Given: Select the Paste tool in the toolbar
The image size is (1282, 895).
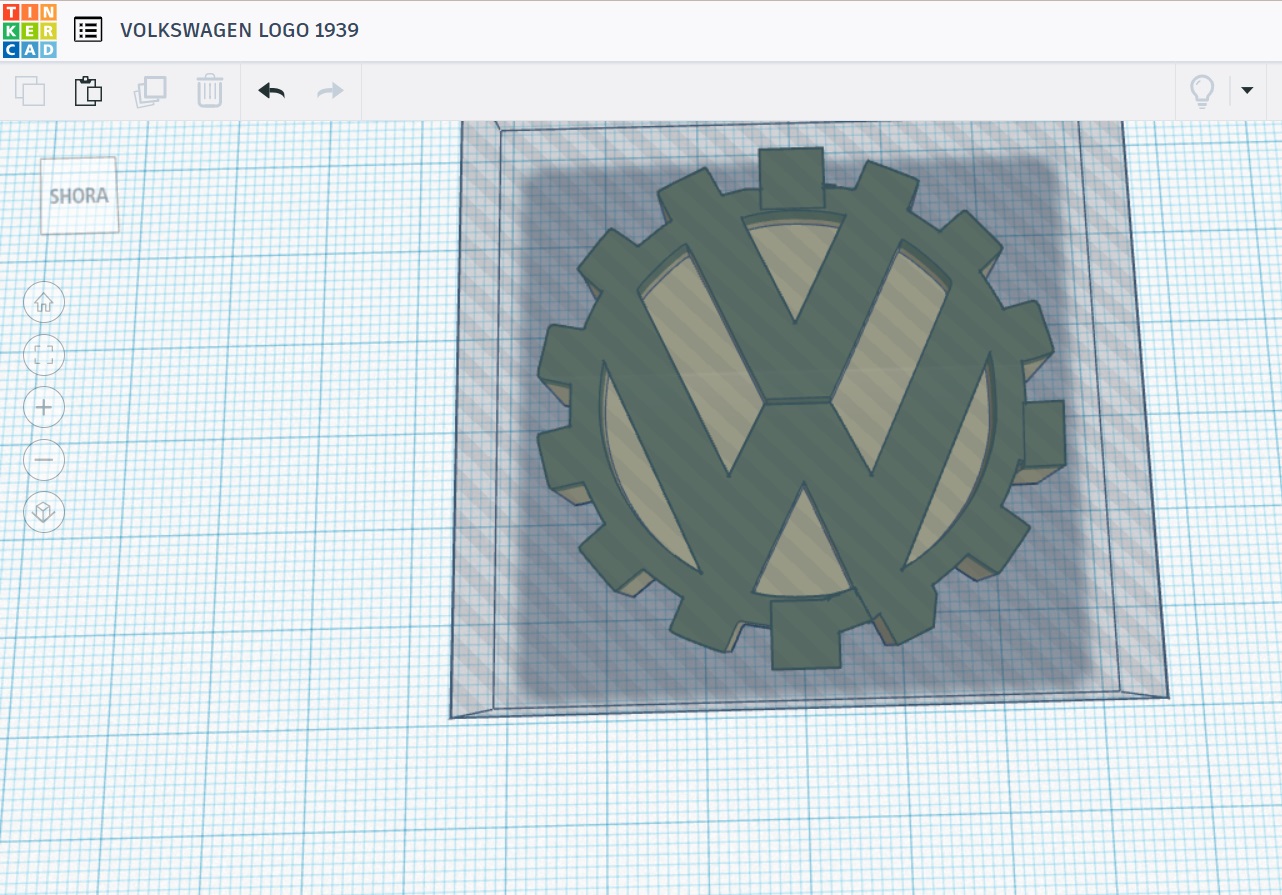Looking at the screenshot, I should coord(88,90).
